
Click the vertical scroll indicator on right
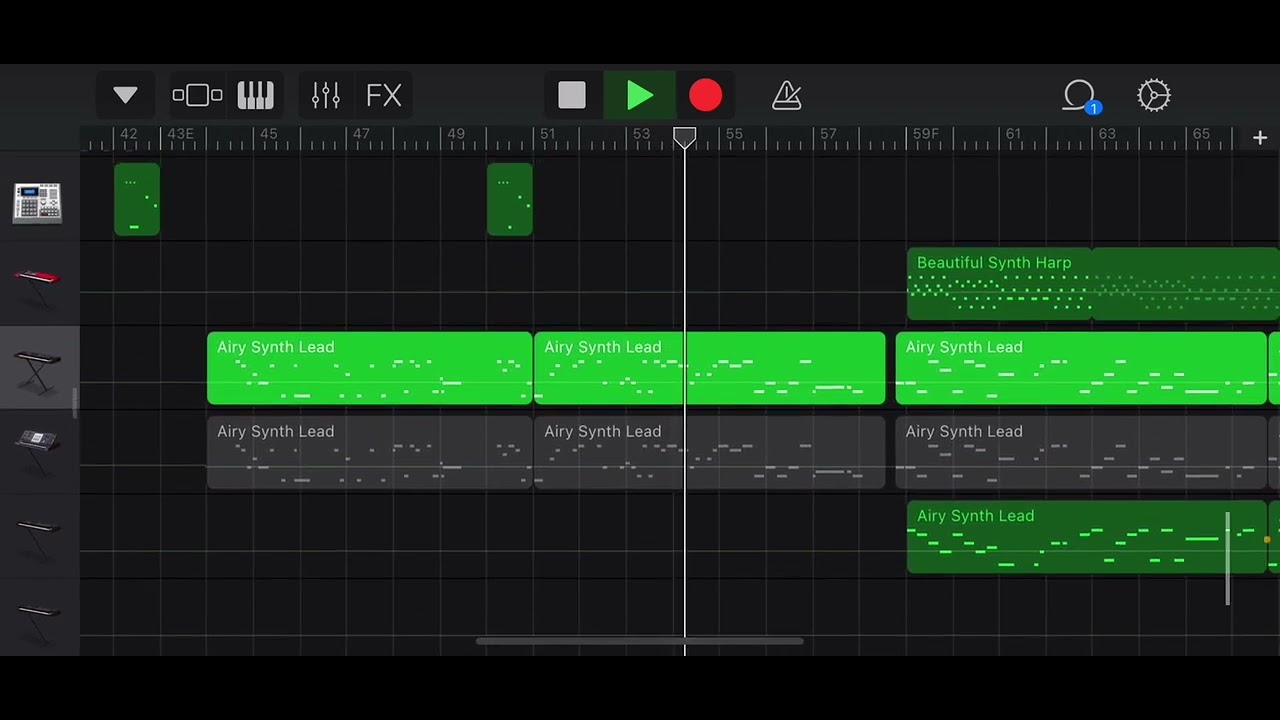1228,559
